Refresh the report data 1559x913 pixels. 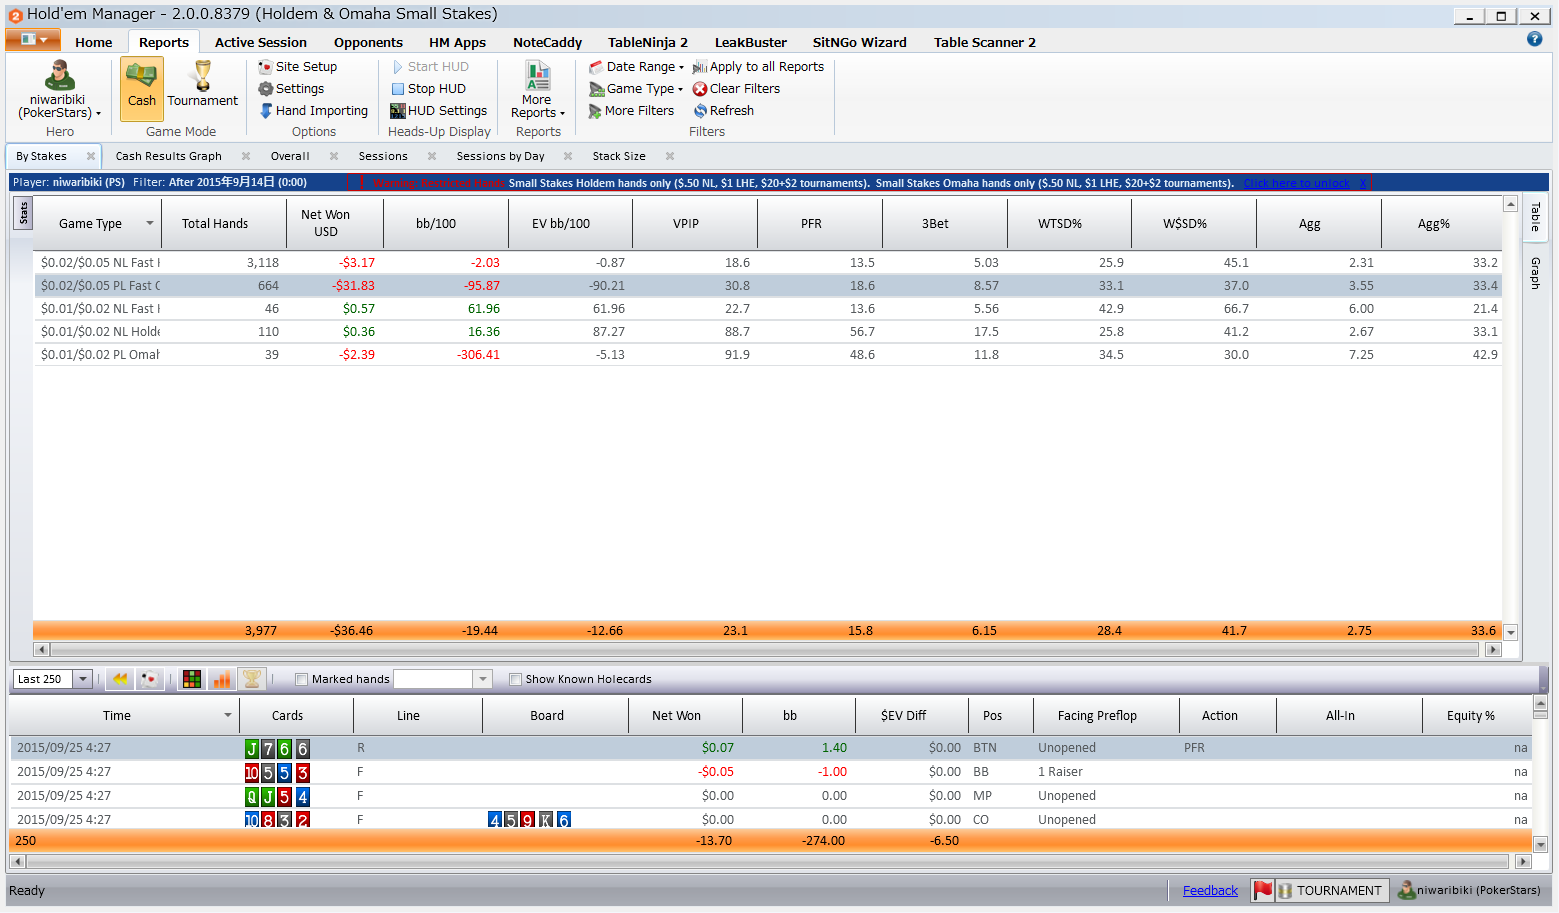point(731,111)
